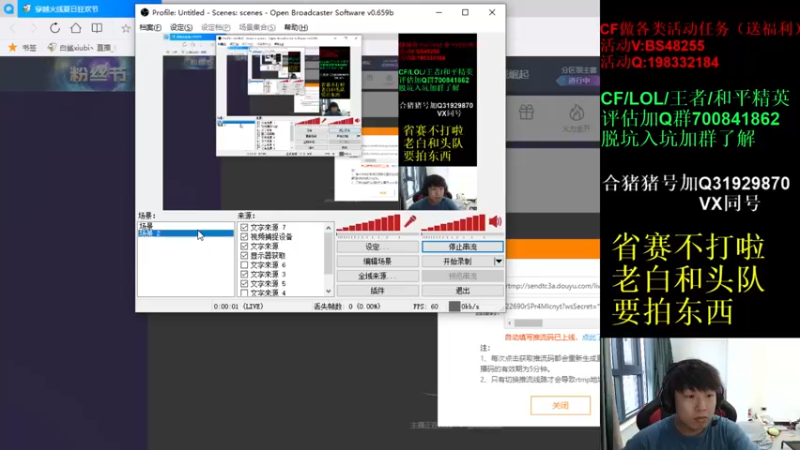Viewport: 800px width, 450px height.
Task: Click the 丢失帧数 dropped frames status
Action: (347, 307)
